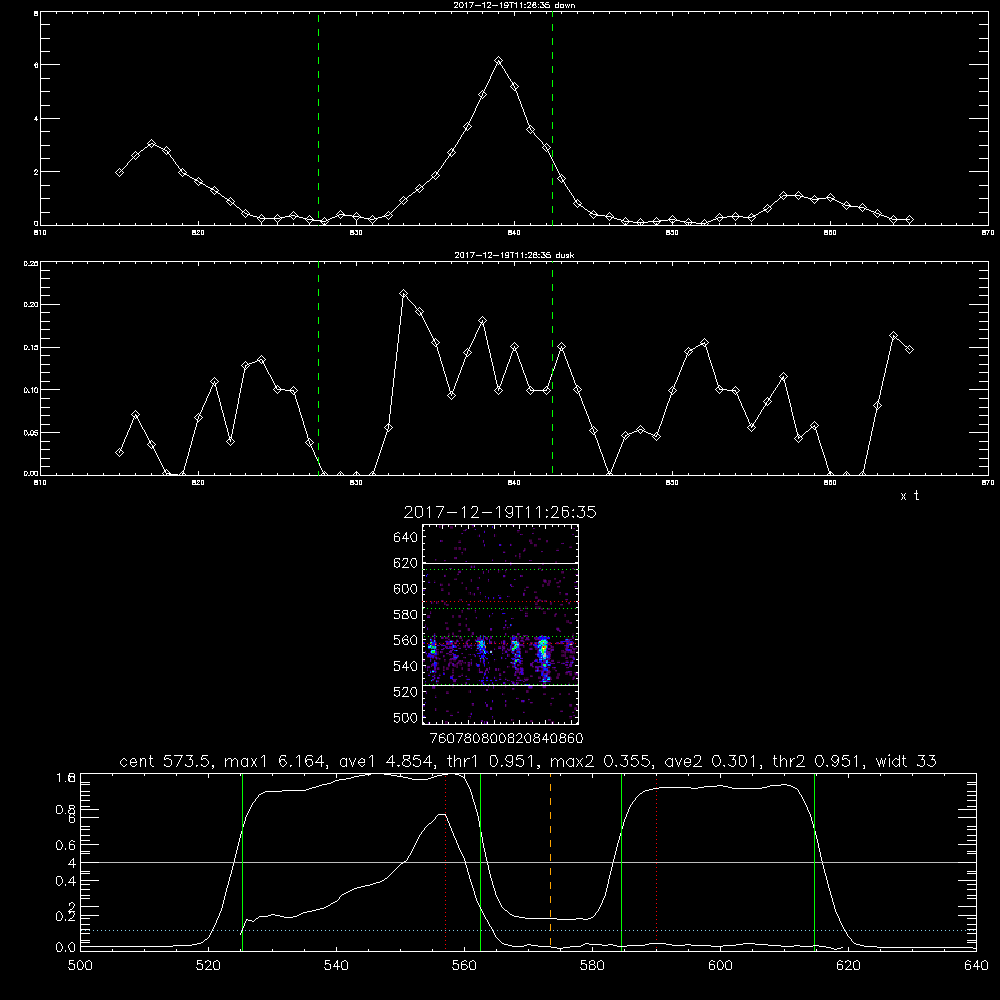The width and height of the screenshot is (1000, 1000).
Task: Click left green dashed line in dawn plot
Action: click(x=318, y=118)
